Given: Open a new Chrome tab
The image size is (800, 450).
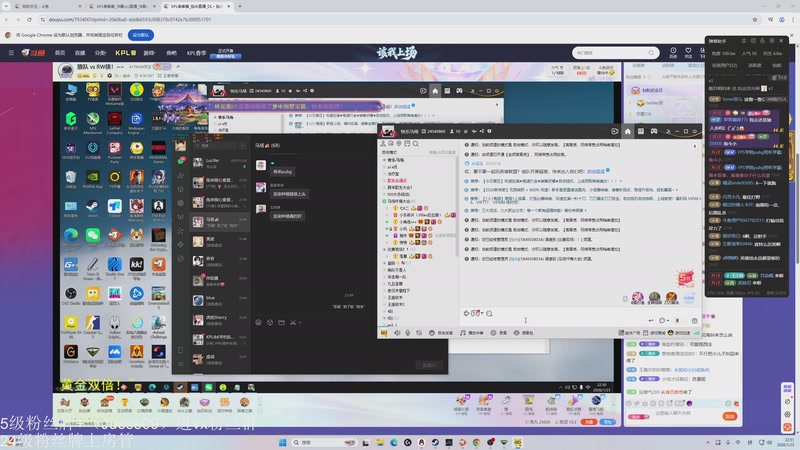Looking at the screenshot, I should (x=239, y=6).
